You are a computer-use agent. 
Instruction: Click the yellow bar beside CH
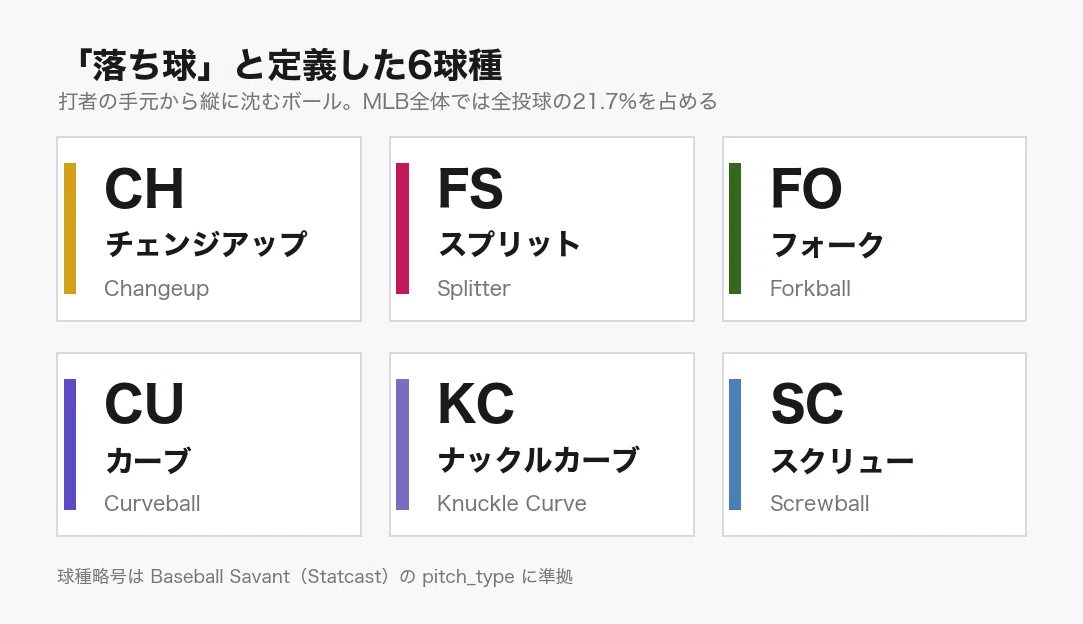pyautogui.click(x=70, y=229)
